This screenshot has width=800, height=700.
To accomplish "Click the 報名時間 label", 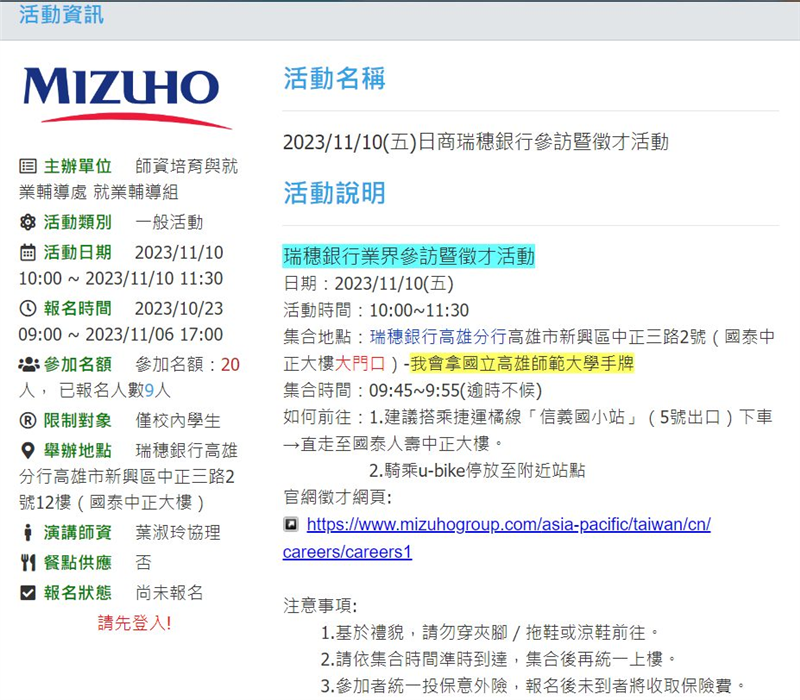I will pyautogui.click(x=78, y=308).
